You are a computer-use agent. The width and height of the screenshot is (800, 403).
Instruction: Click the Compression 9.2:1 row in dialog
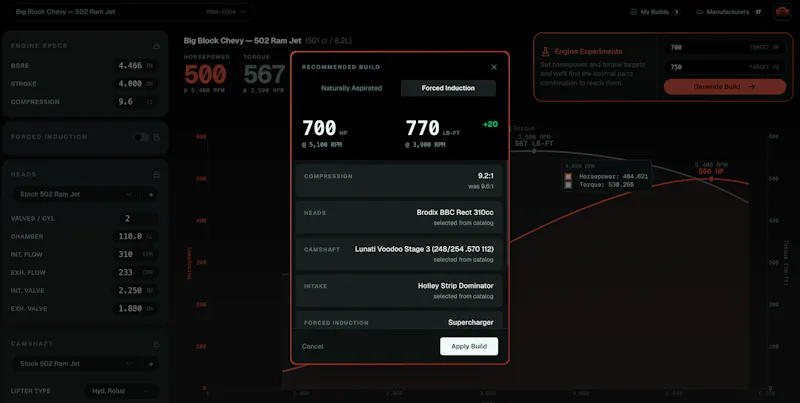[399, 181]
